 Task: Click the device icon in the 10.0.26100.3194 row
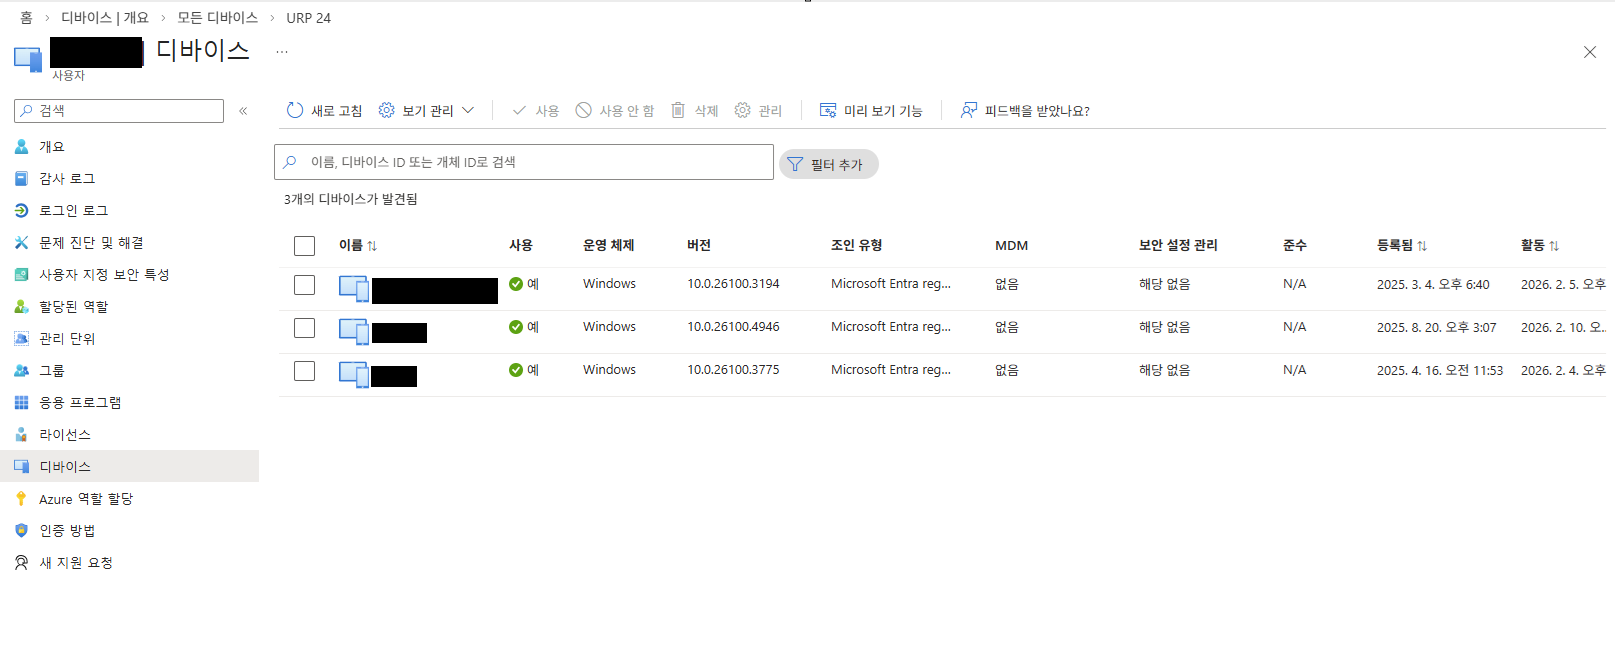tap(354, 289)
